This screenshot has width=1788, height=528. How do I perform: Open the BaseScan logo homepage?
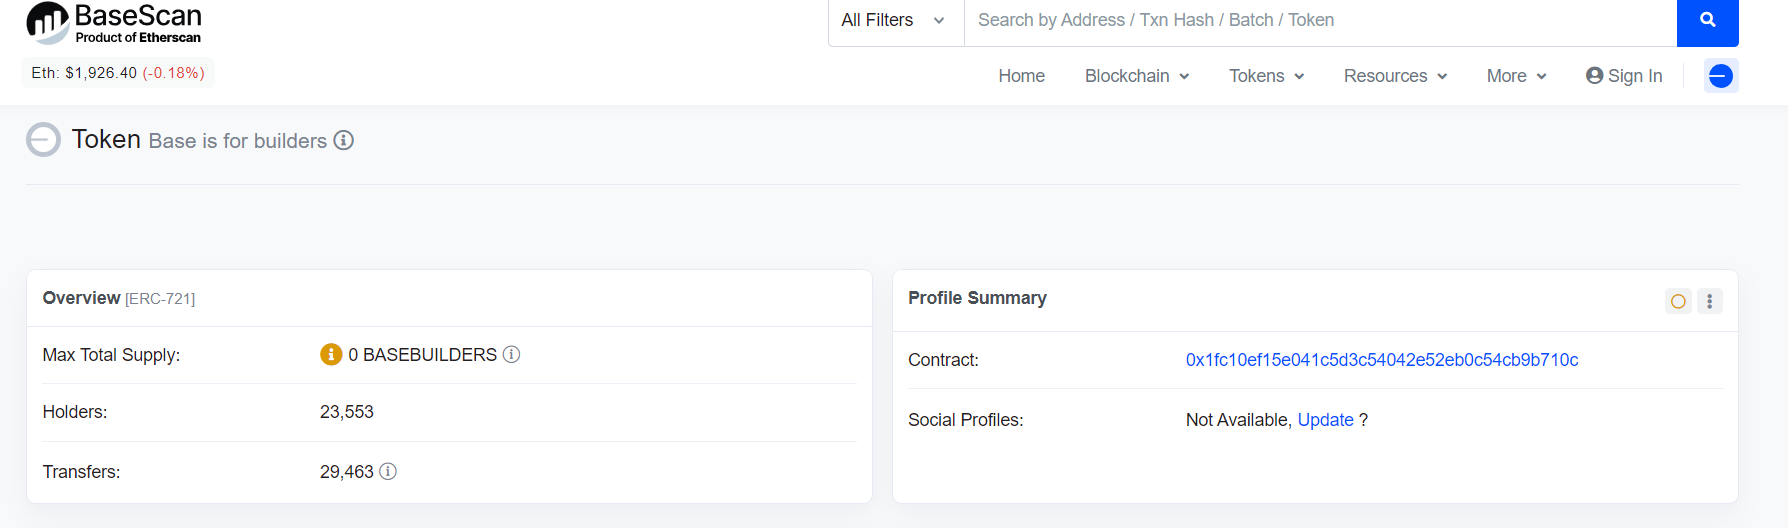click(114, 23)
